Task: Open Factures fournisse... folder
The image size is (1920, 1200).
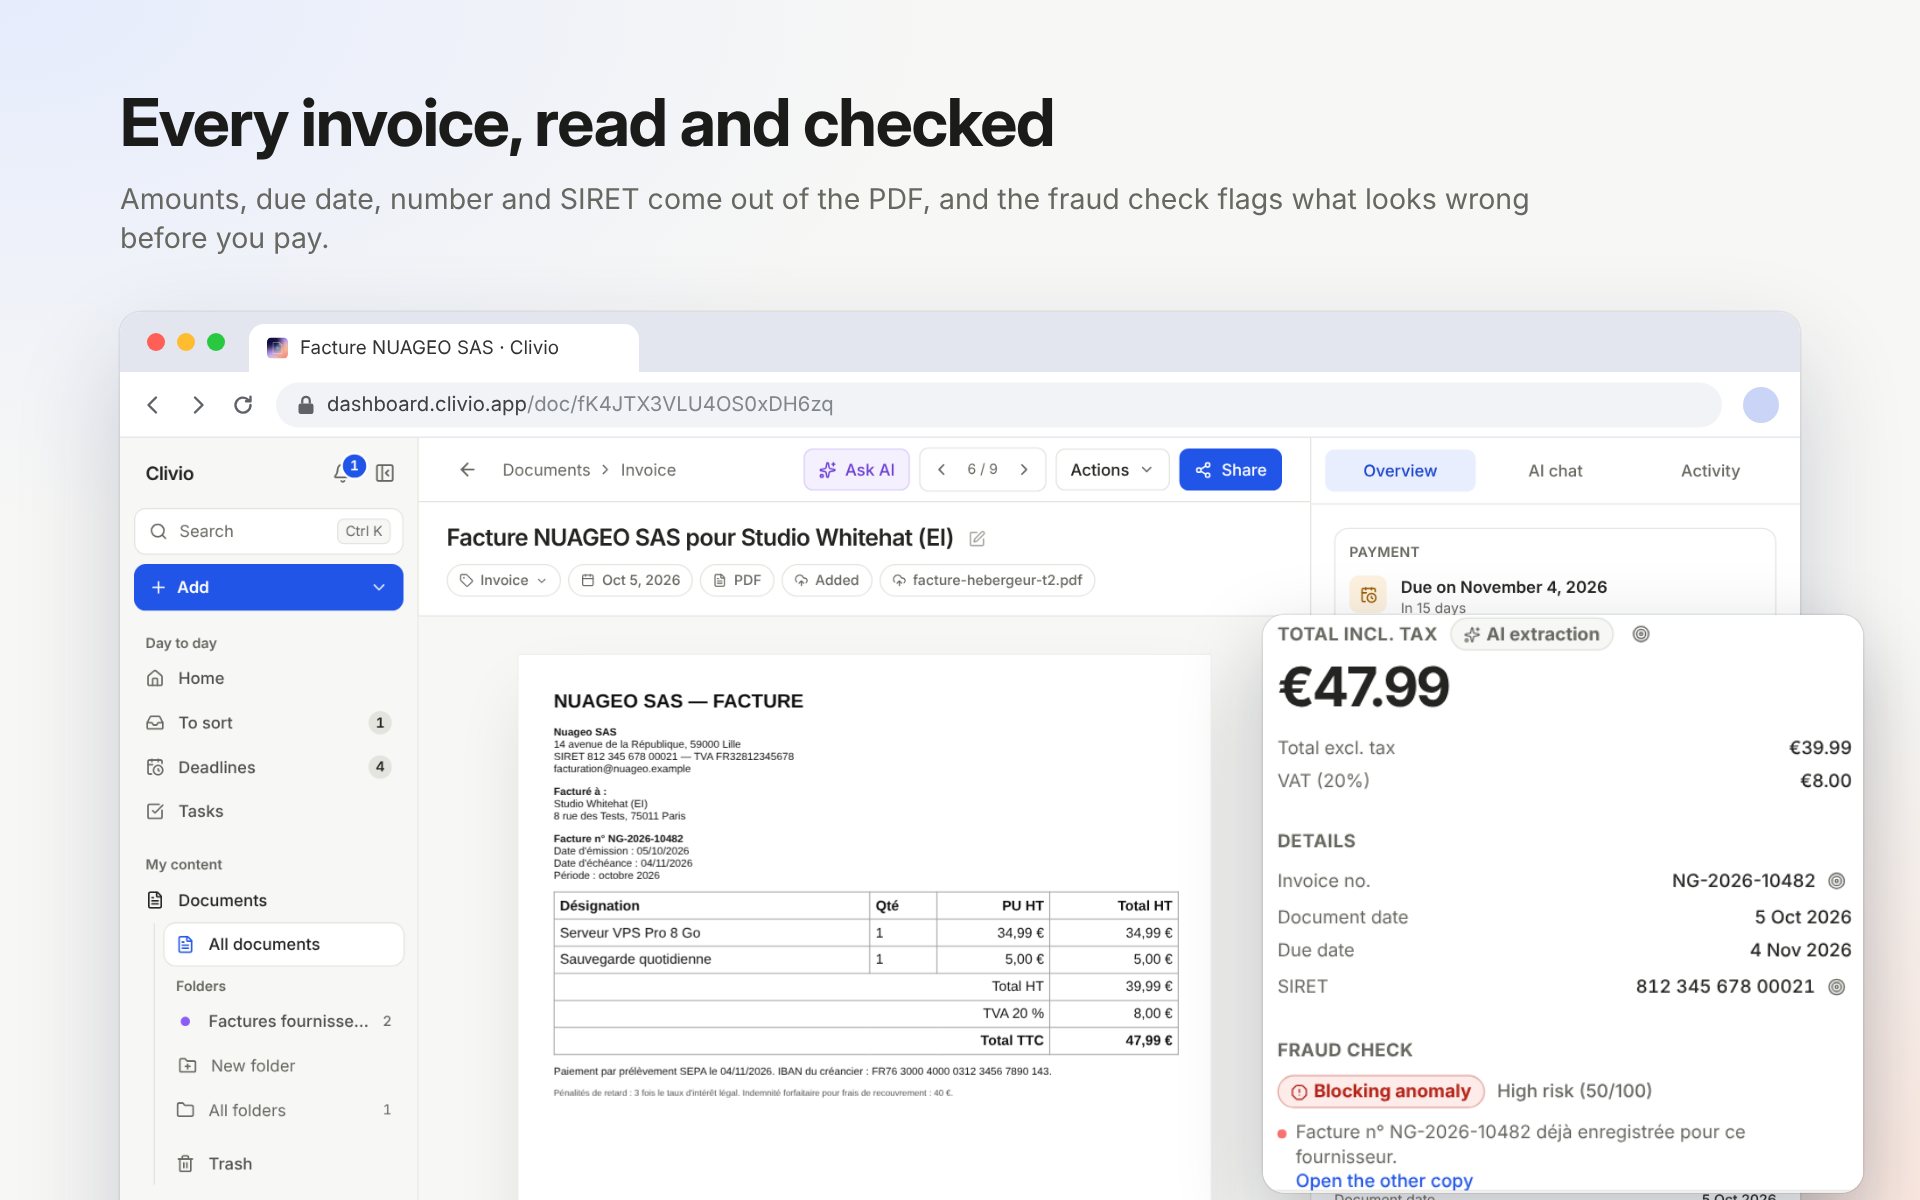Action: (x=283, y=1021)
